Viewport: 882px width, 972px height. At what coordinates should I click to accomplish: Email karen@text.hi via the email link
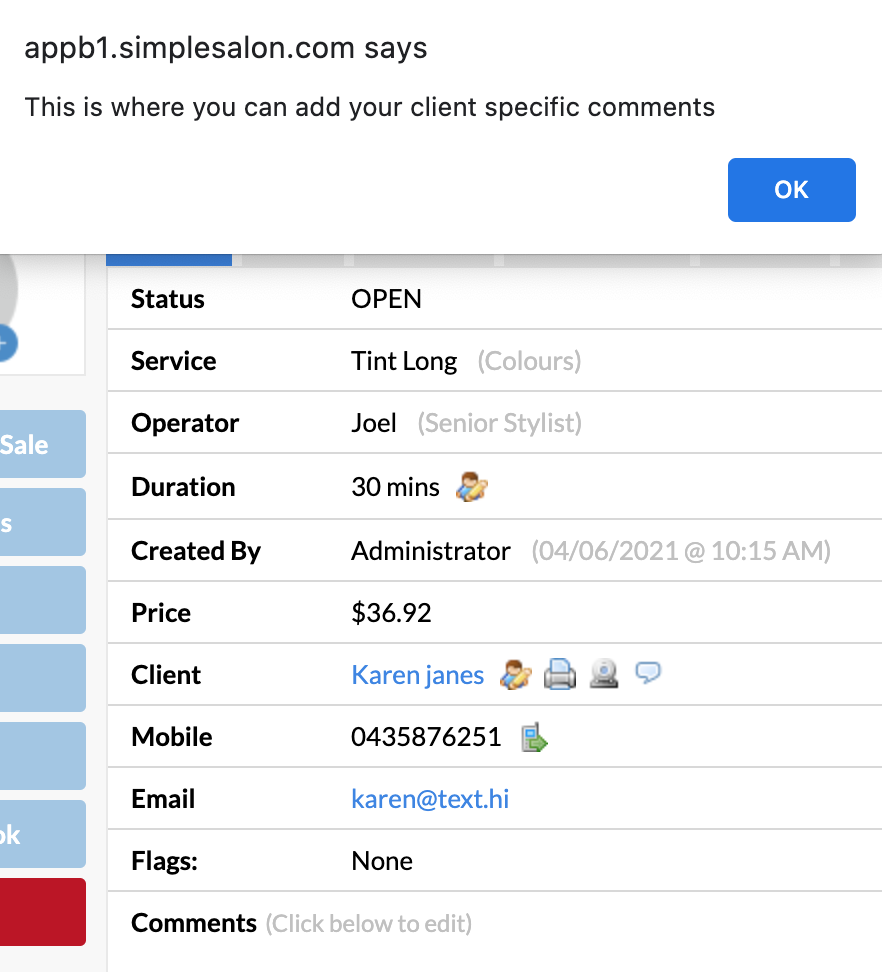(429, 799)
